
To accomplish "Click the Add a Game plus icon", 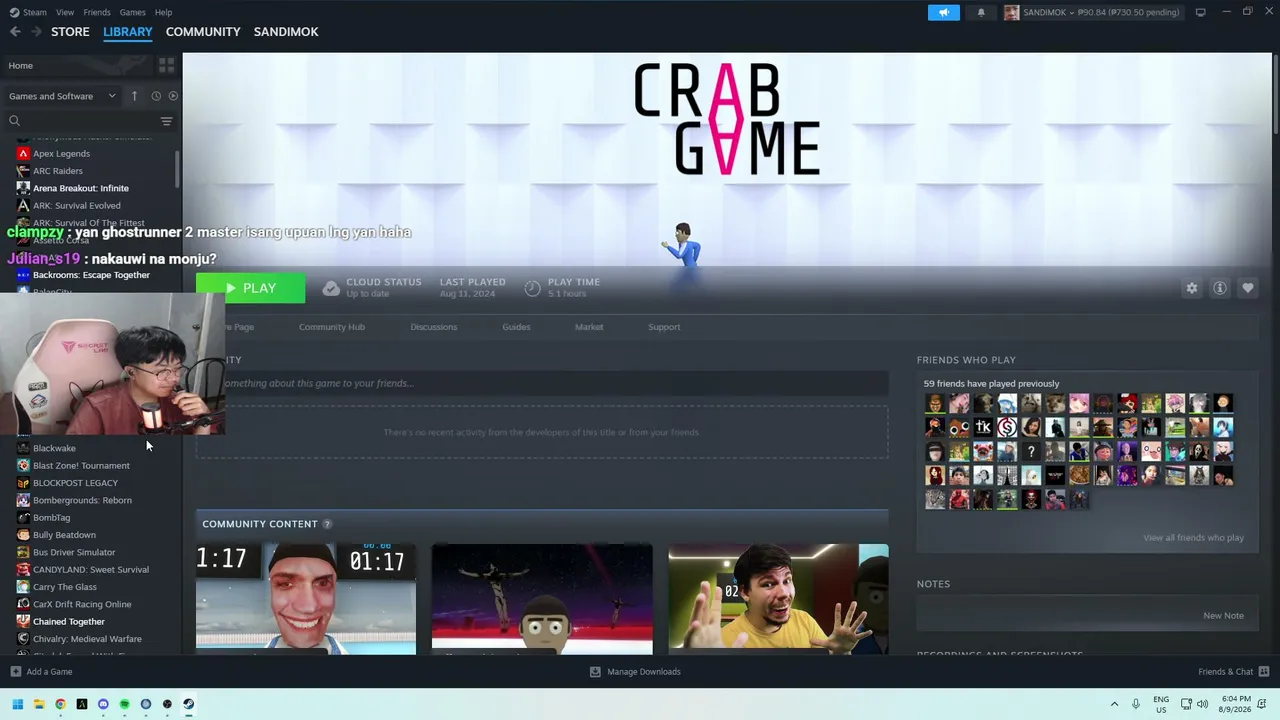I will tap(15, 672).
